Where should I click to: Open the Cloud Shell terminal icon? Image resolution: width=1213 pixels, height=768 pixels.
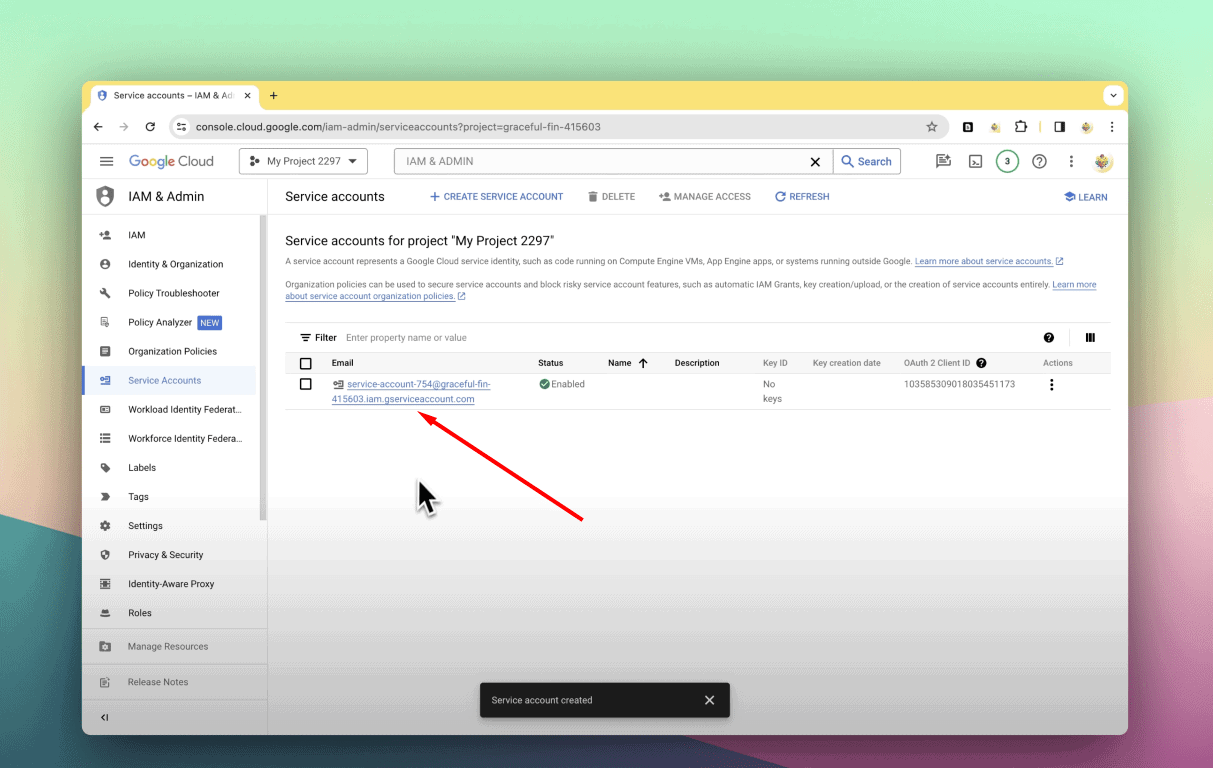pos(975,161)
